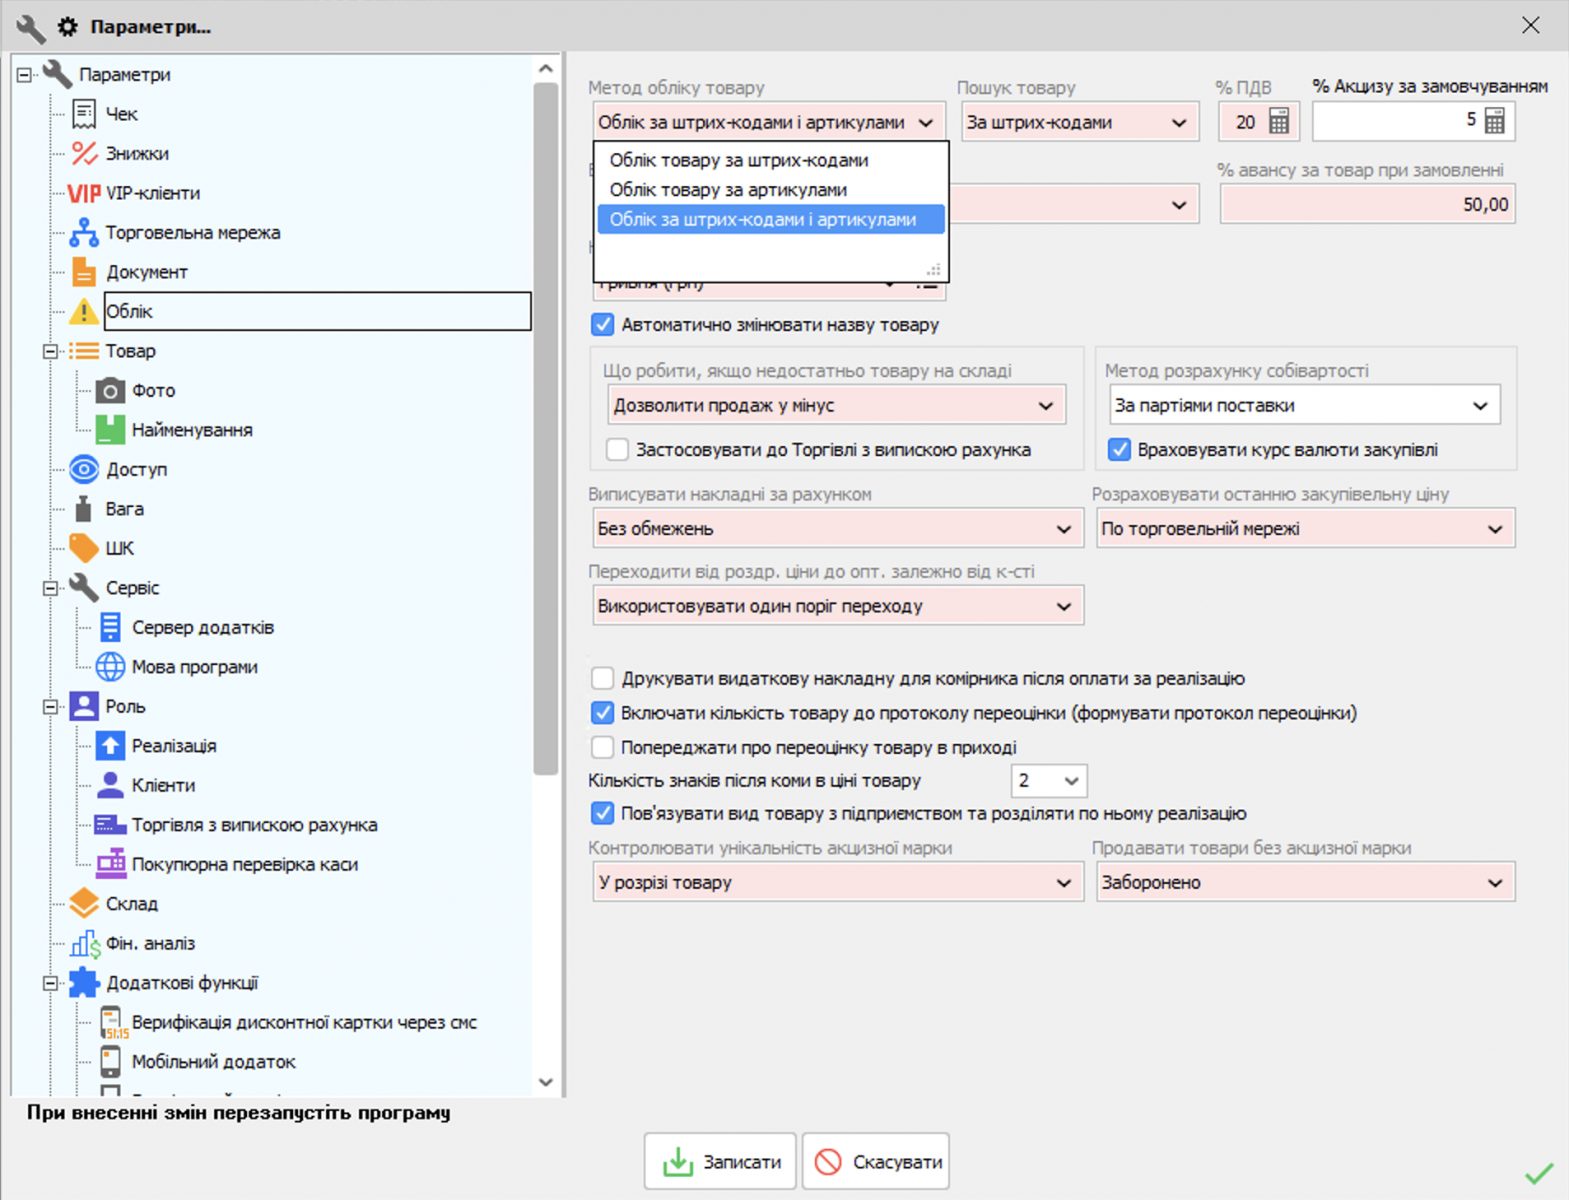
Task: Select Облік товару за штрих-кодами option
Action: point(739,160)
